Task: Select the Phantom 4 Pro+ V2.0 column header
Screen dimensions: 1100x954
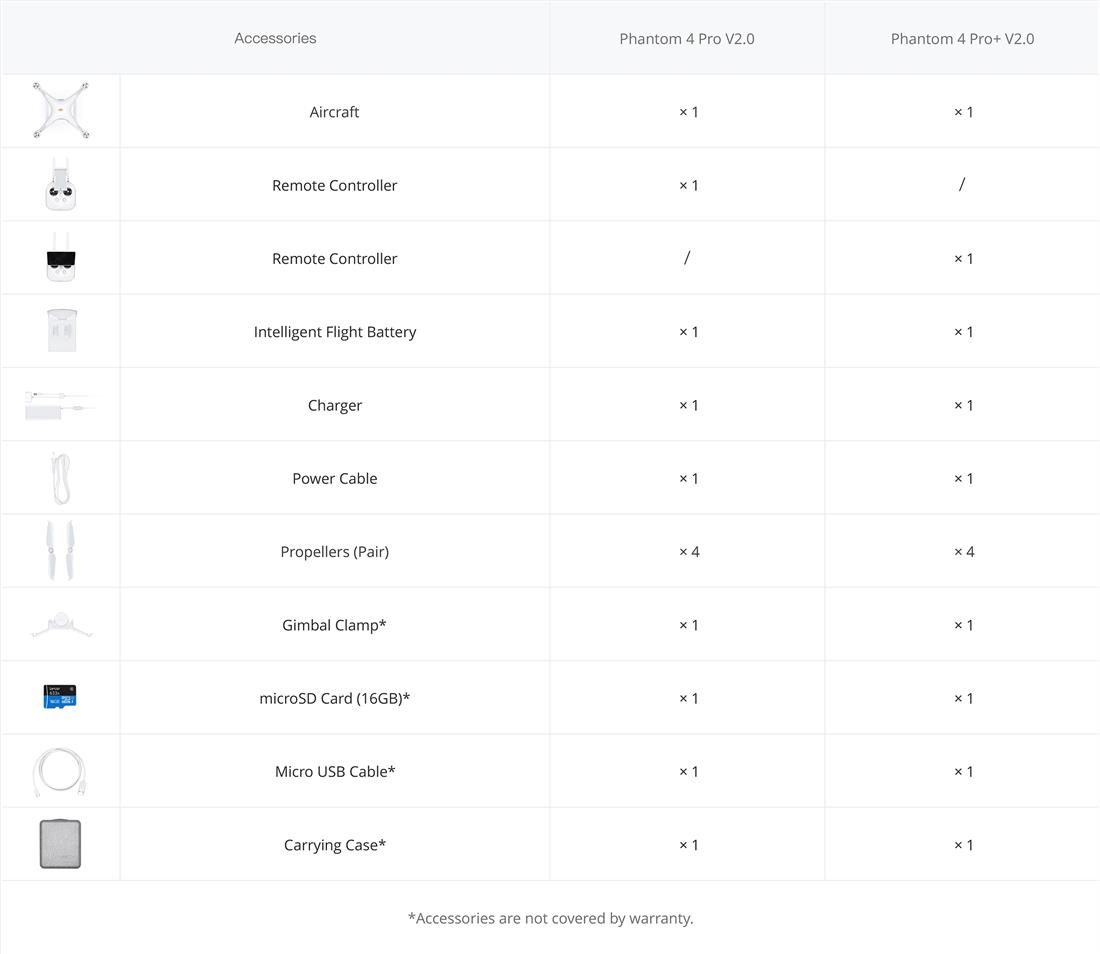Action: pos(962,39)
